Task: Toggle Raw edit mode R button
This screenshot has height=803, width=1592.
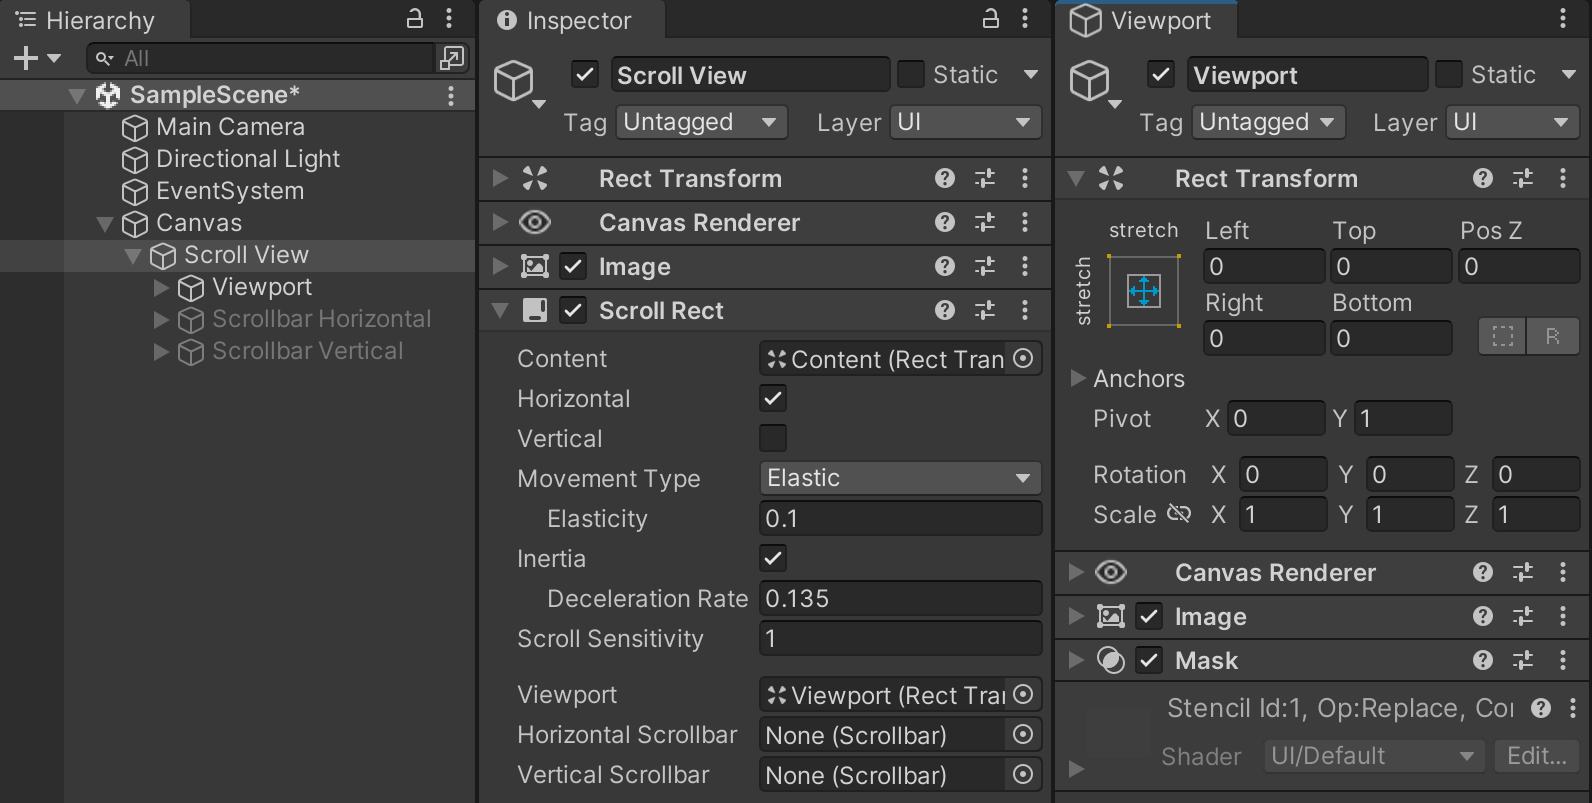Action: [1553, 336]
